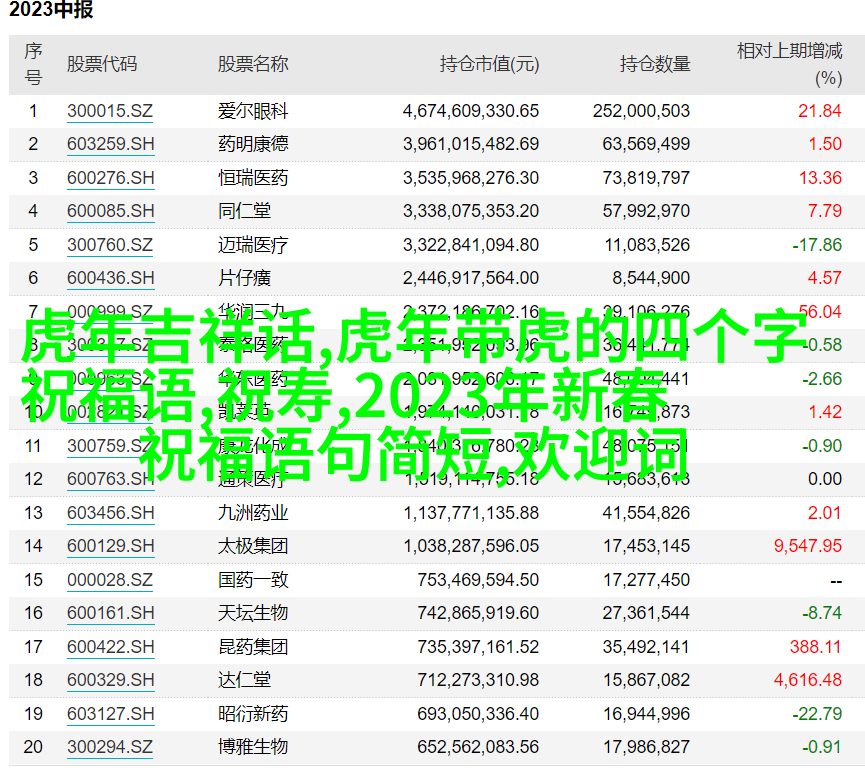Screen dimensions: 865x776
Task: Open stock code link 603259.SH
Action: pyautogui.click(x=110, y=144)
